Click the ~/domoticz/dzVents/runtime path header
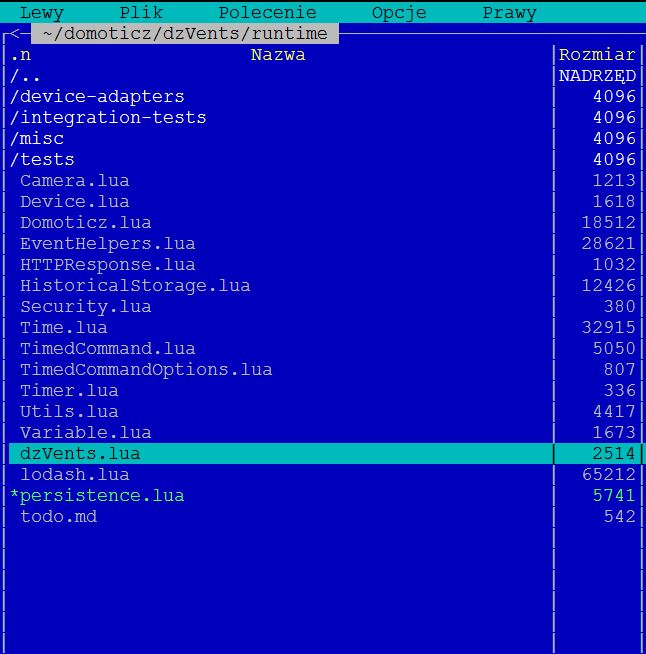 (185, 33)
